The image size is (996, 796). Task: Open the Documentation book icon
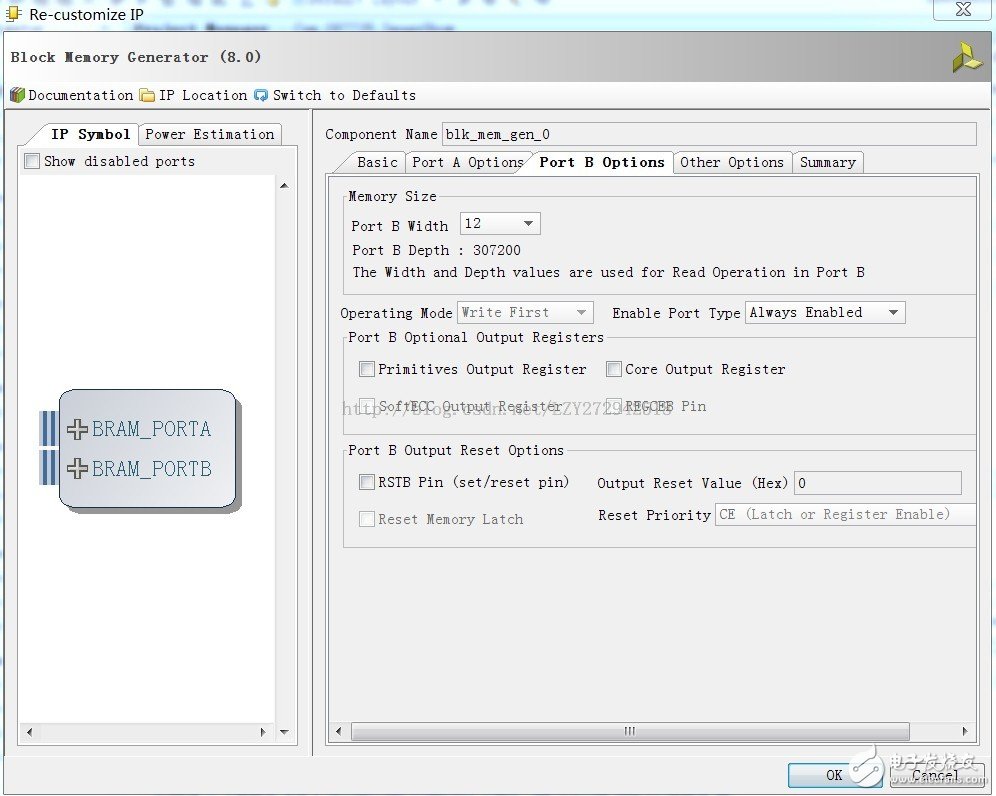(17, 95)
